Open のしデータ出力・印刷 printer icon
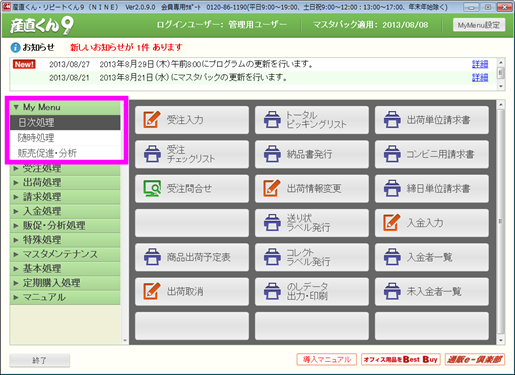 272,291
